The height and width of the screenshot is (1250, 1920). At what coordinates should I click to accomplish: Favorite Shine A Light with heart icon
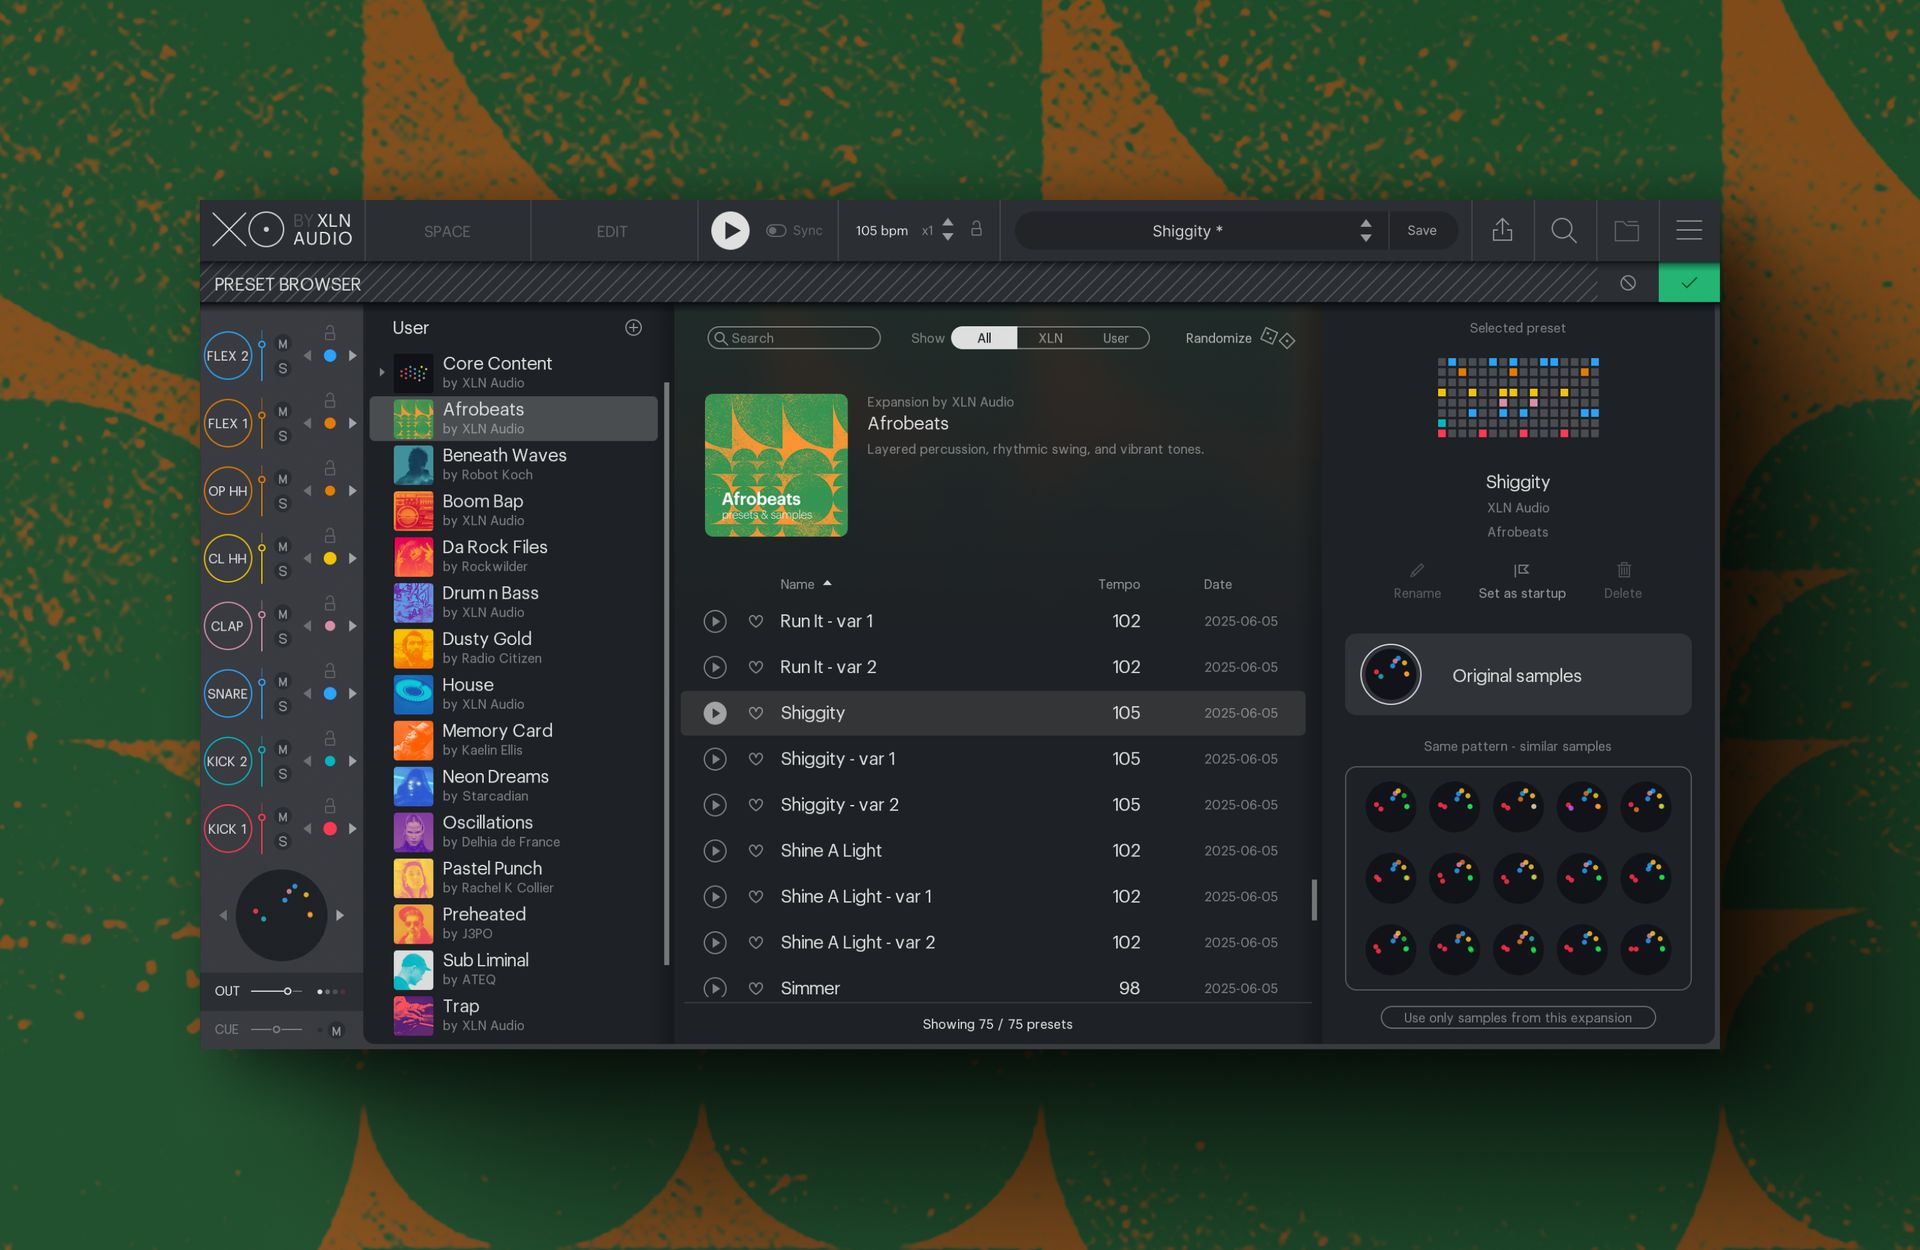click(756, 851)
